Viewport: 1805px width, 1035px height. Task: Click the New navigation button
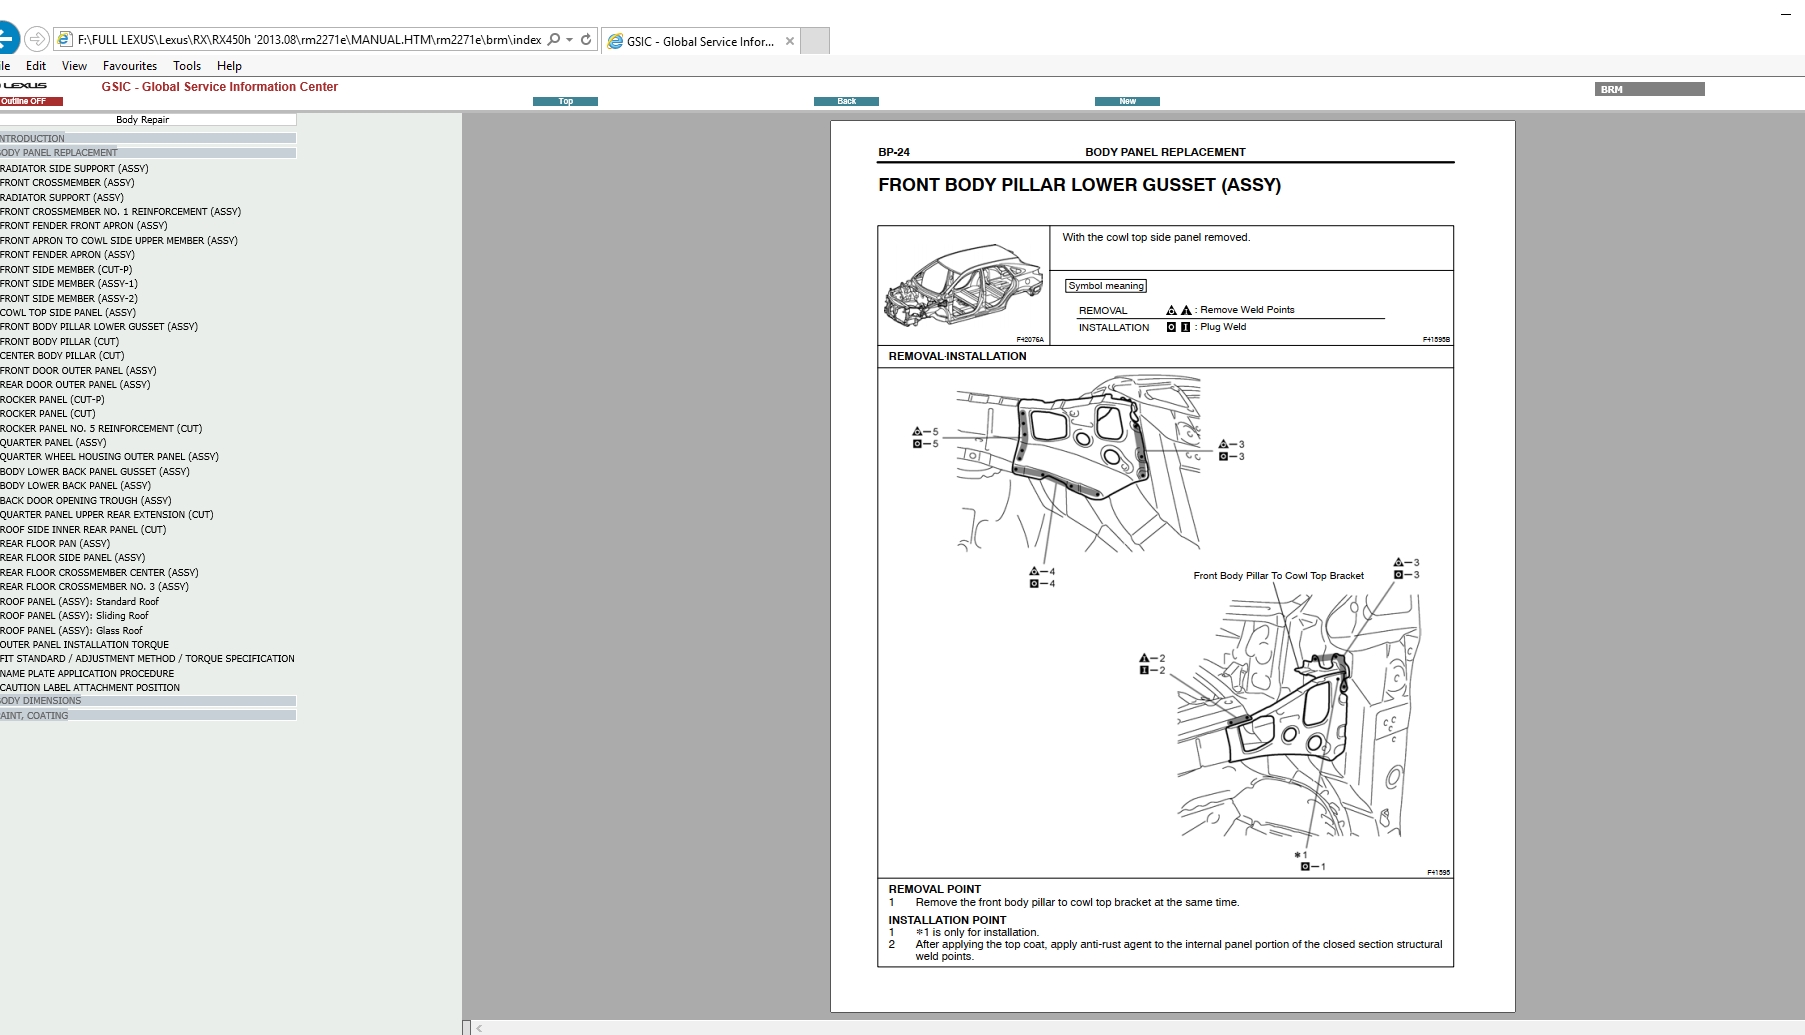(1127, 101)
